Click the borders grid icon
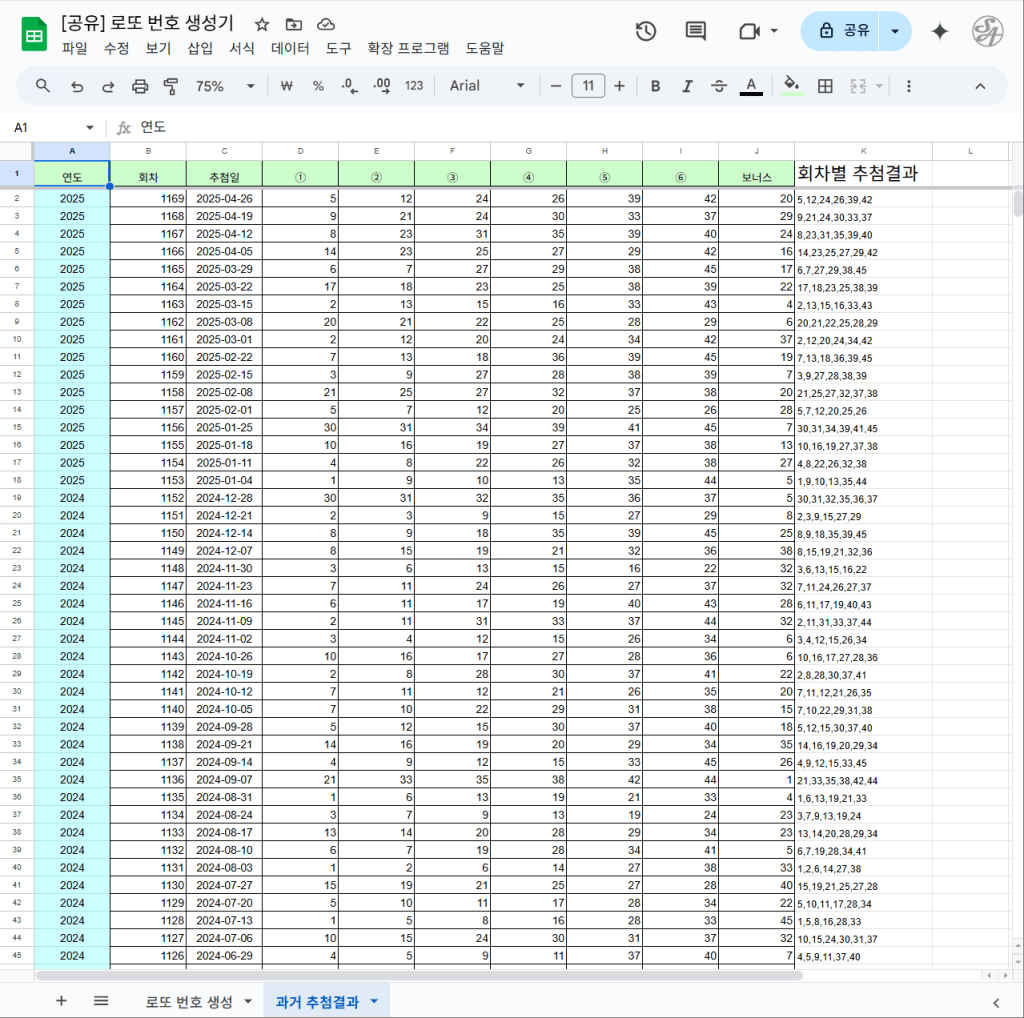1024x1018 pixels. tap(825, 86)
